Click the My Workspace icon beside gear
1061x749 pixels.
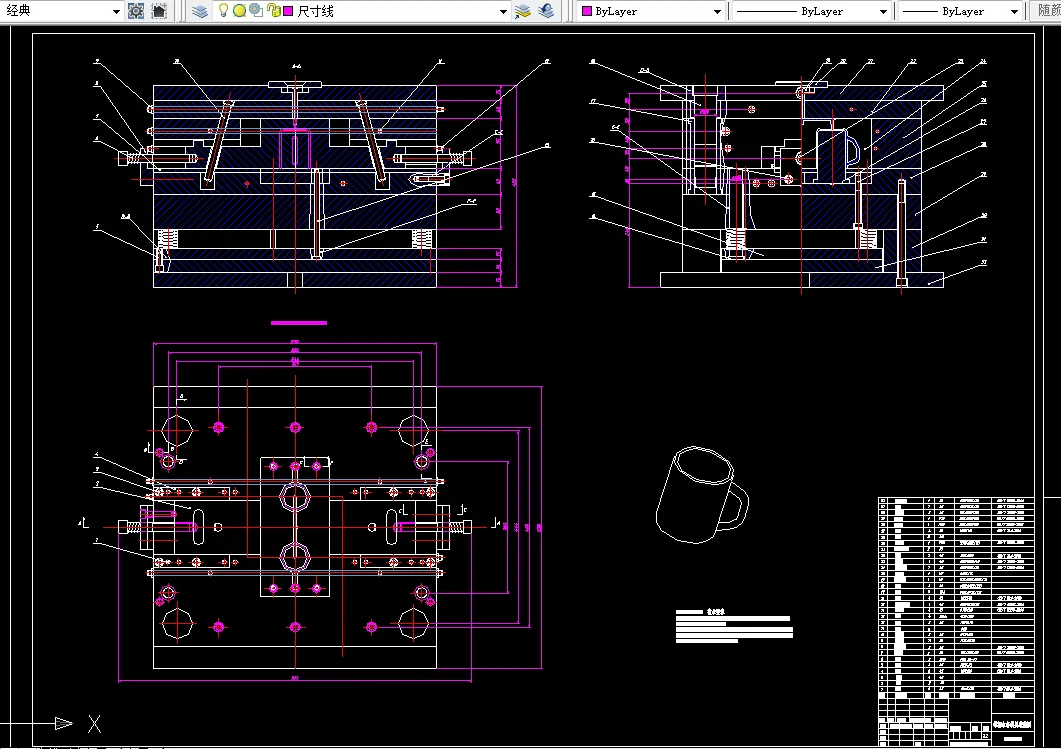click(x=159, y=11)
